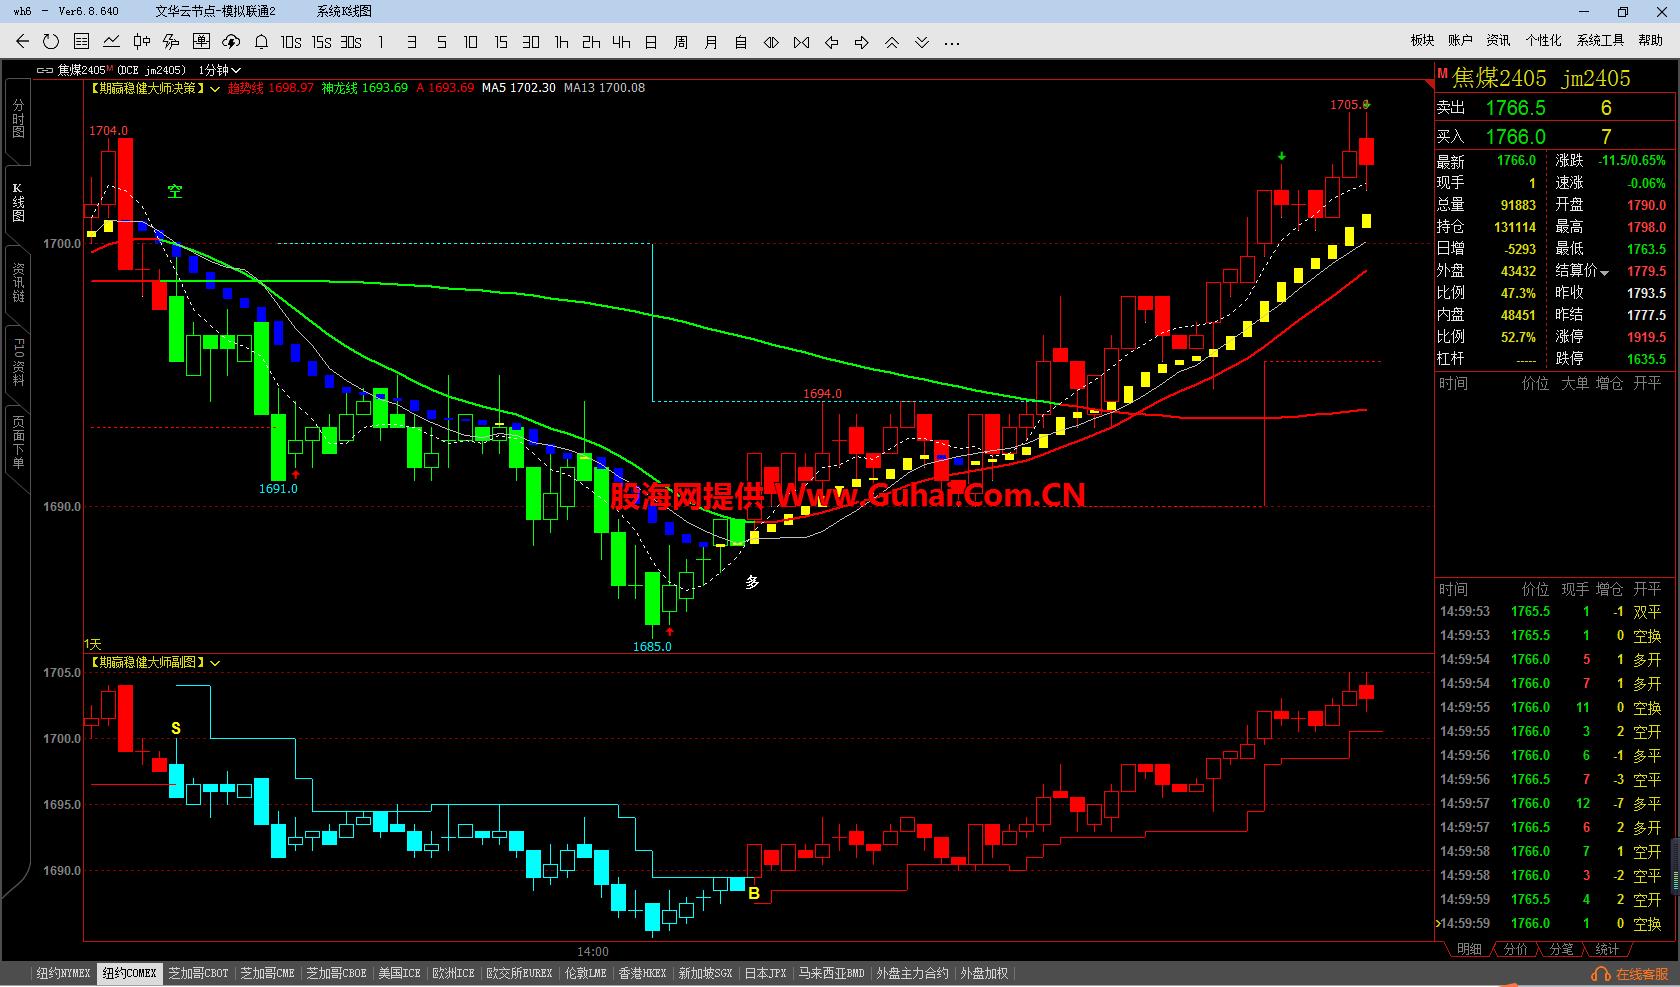Expand the 期赢稳健大师决策 indicator dropdown
Viewport: 1680px width, 987px height.
click(215, 89)
